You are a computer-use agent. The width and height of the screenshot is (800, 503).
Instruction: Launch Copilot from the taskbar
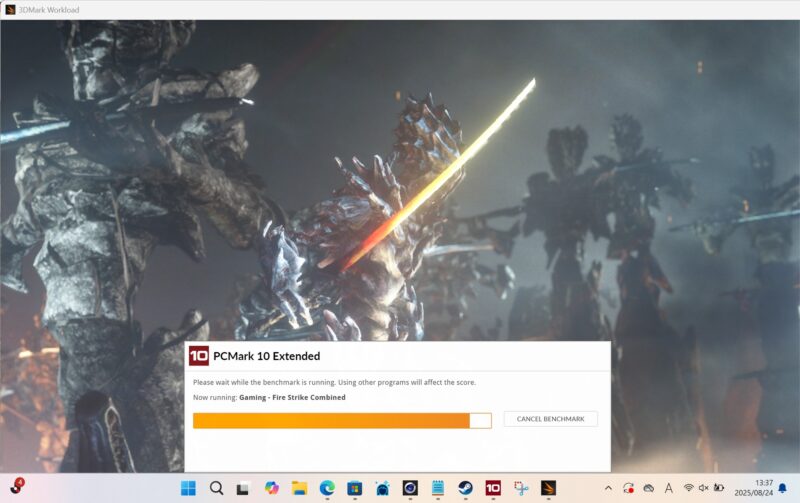(x=271, y=488)
